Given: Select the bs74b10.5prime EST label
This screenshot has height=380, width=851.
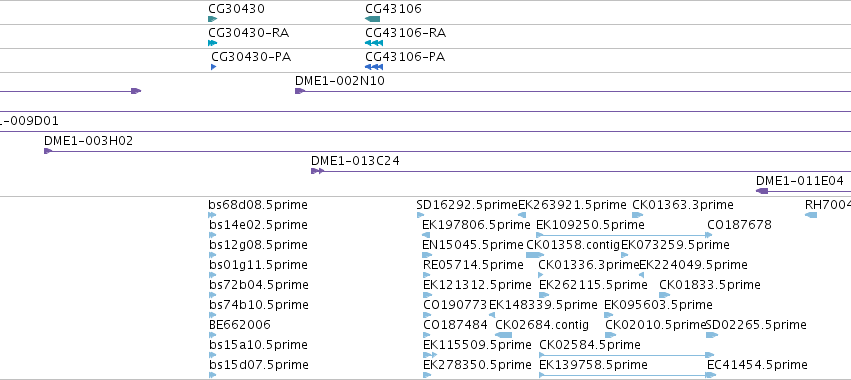Looking at the screenshot, I should (x=258, y=305).
